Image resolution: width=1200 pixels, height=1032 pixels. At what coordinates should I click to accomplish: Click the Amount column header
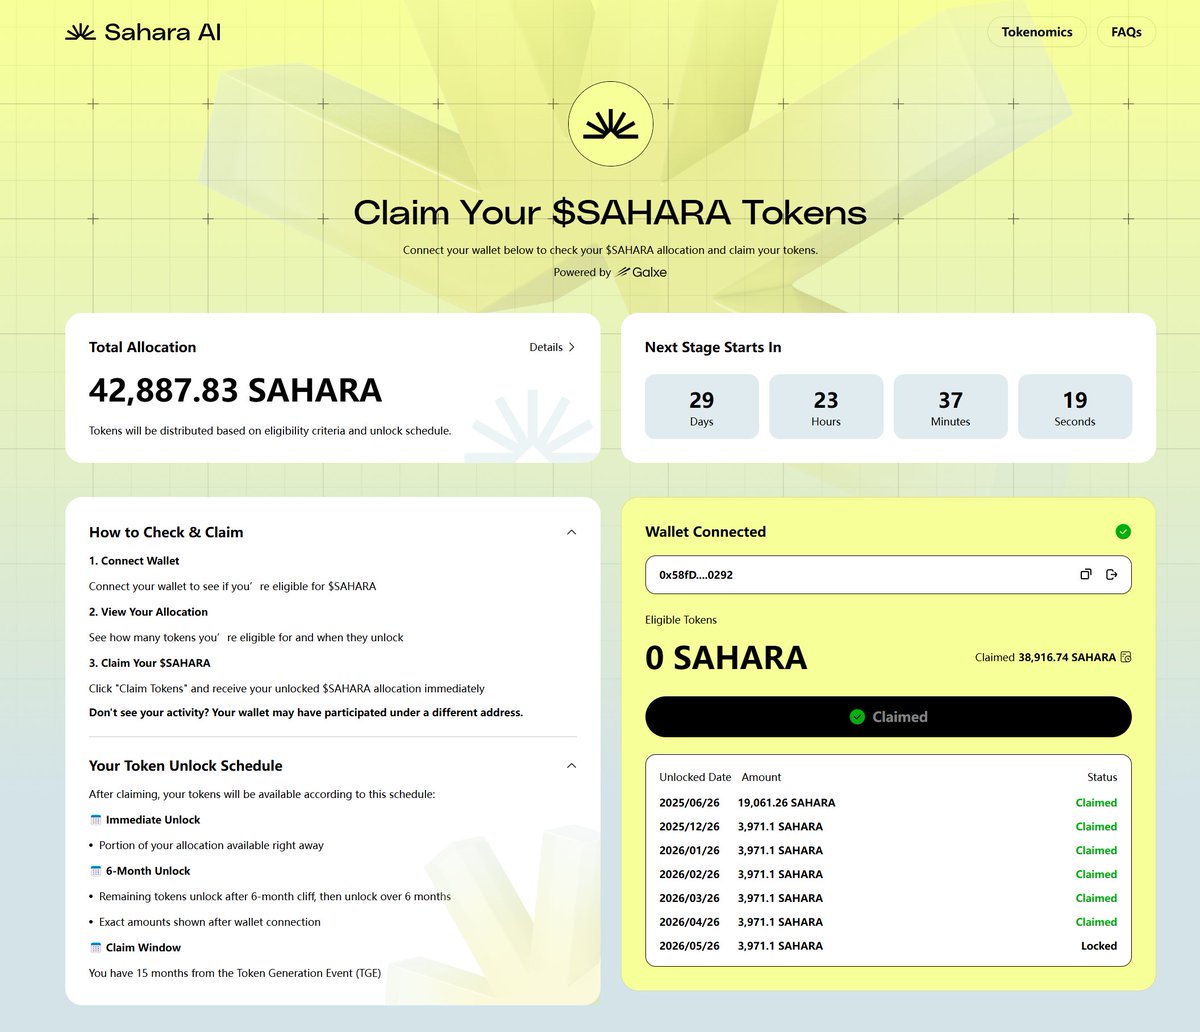[x=761, y=777]
